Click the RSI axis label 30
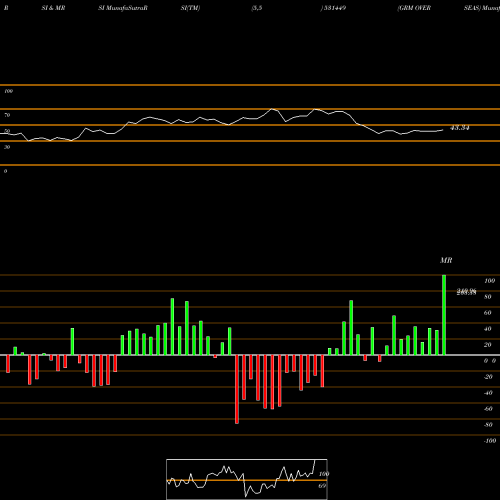 point(7,147)
